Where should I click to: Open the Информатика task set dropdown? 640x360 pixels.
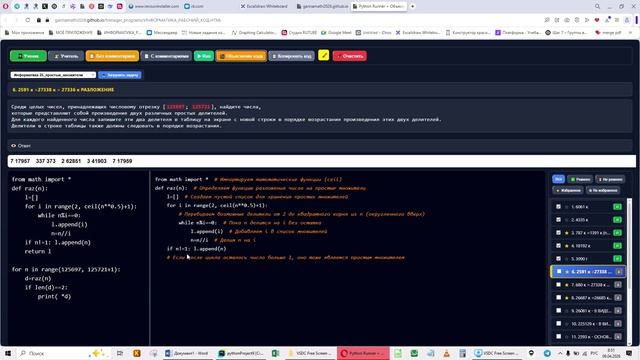(x=53, y=75)
